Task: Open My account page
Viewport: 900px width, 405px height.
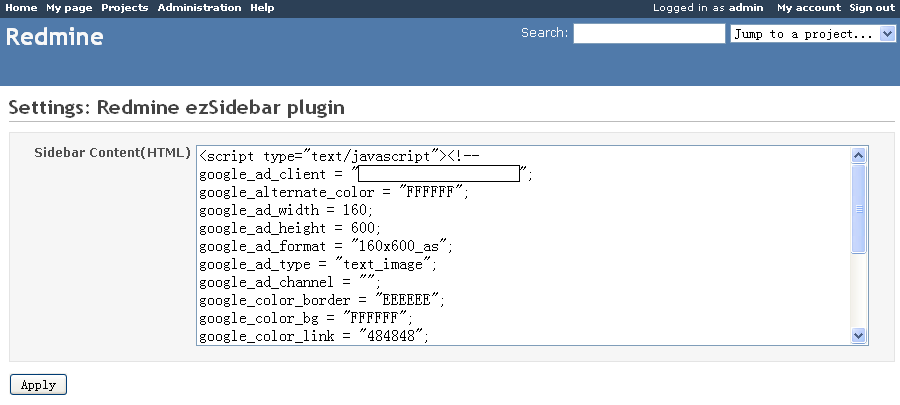Action: point(808,8)
